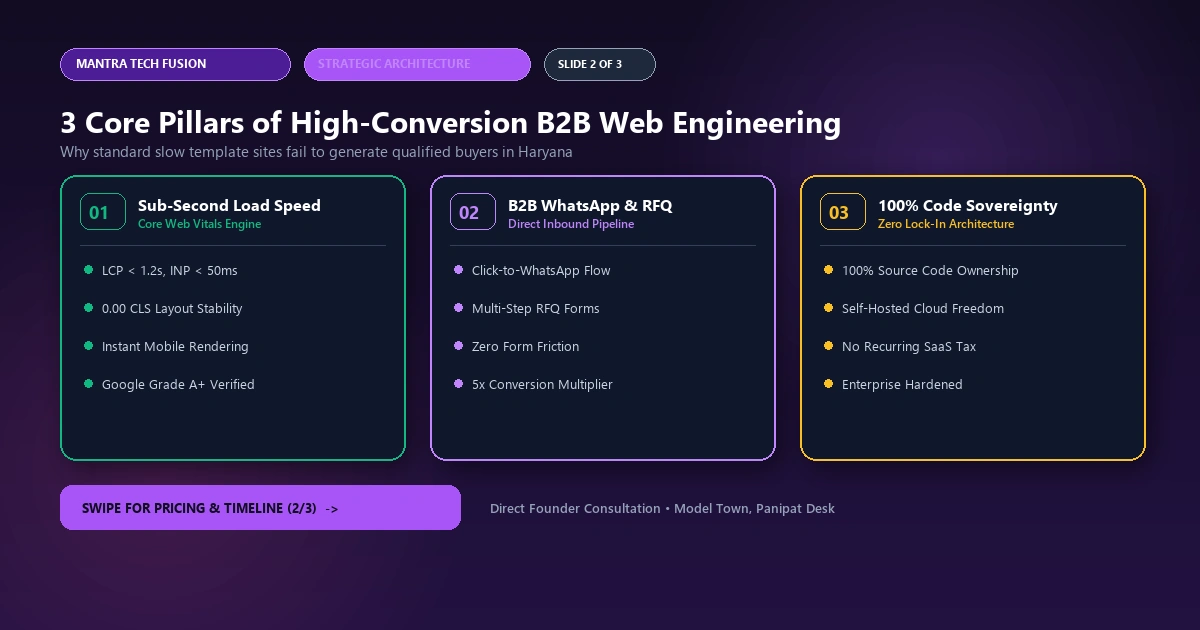
Task: Select the 100% Code Sovereignty heading
Action: click(967, 205)
